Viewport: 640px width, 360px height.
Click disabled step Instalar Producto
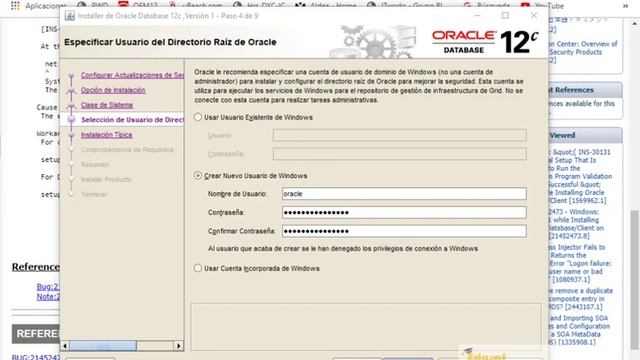pos(106,180)
